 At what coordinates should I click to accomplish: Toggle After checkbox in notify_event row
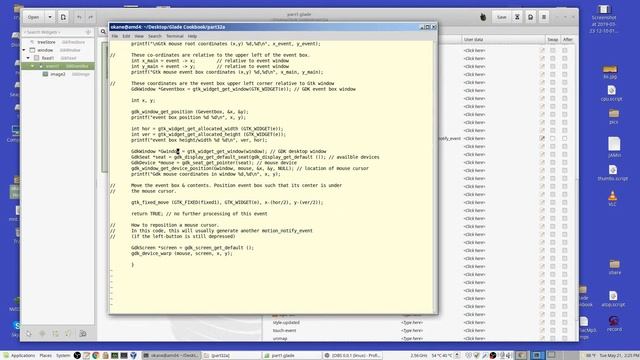[x=564, y=138]
